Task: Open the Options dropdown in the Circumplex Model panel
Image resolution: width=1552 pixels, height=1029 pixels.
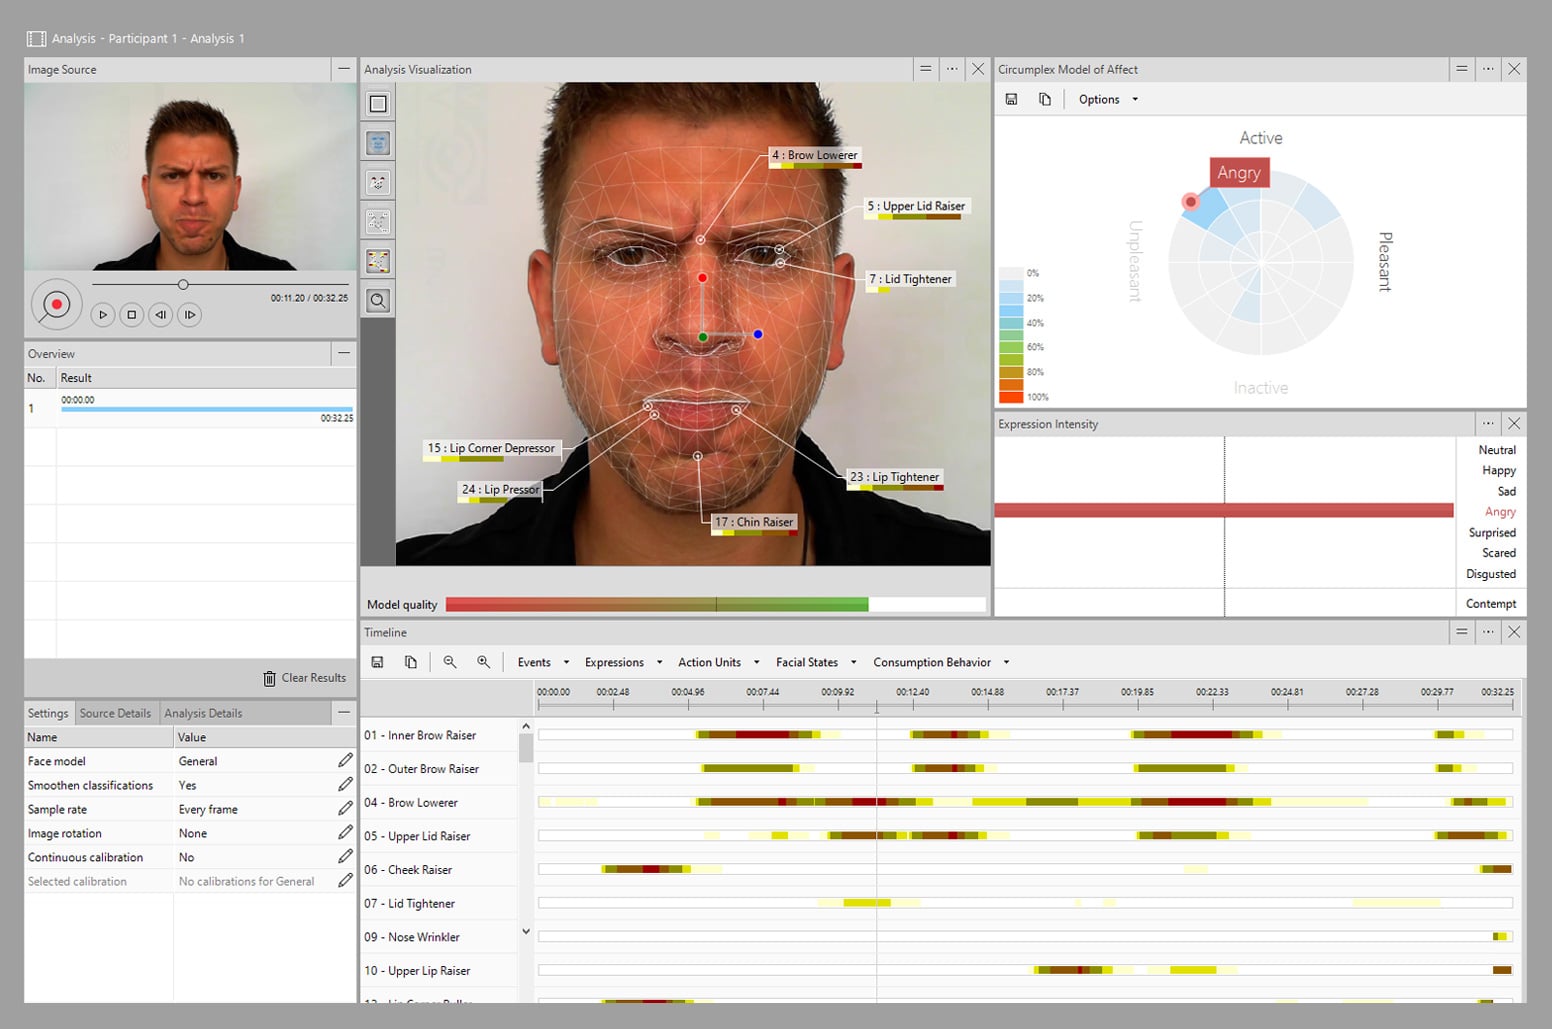Action: click(x=1107, y=99)
